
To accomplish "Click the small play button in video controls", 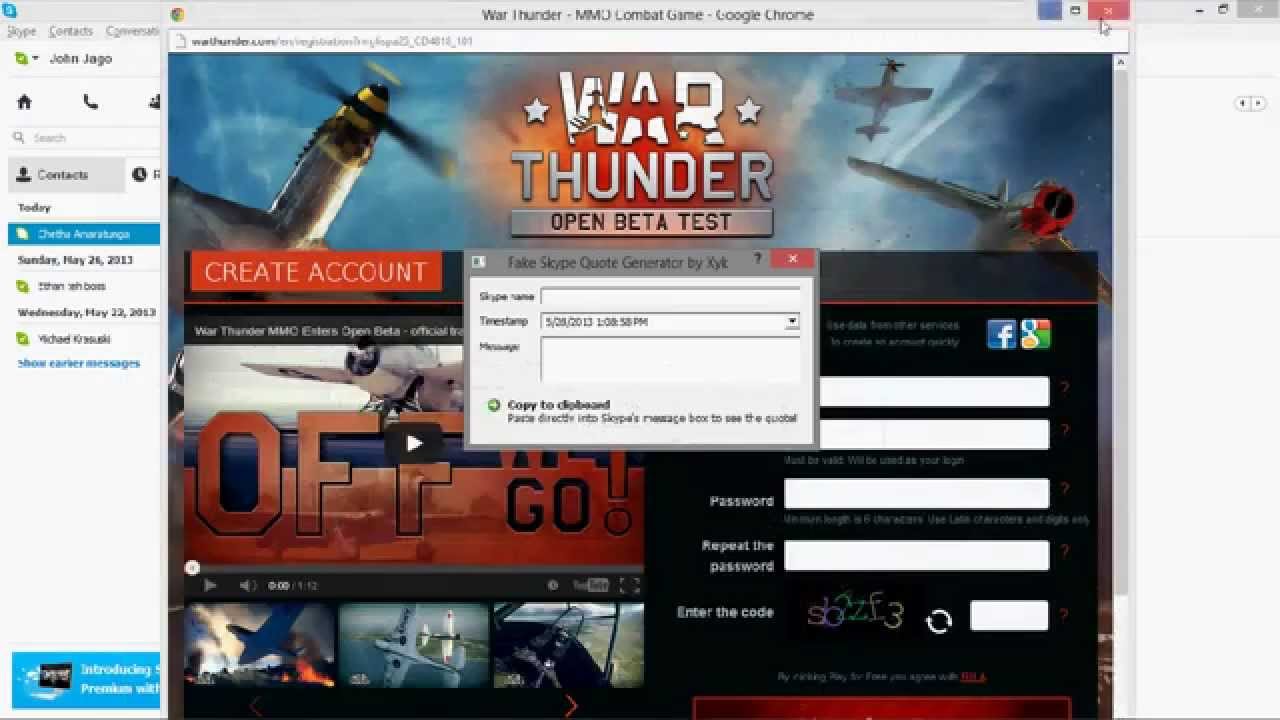I will (x=210, y=585).
